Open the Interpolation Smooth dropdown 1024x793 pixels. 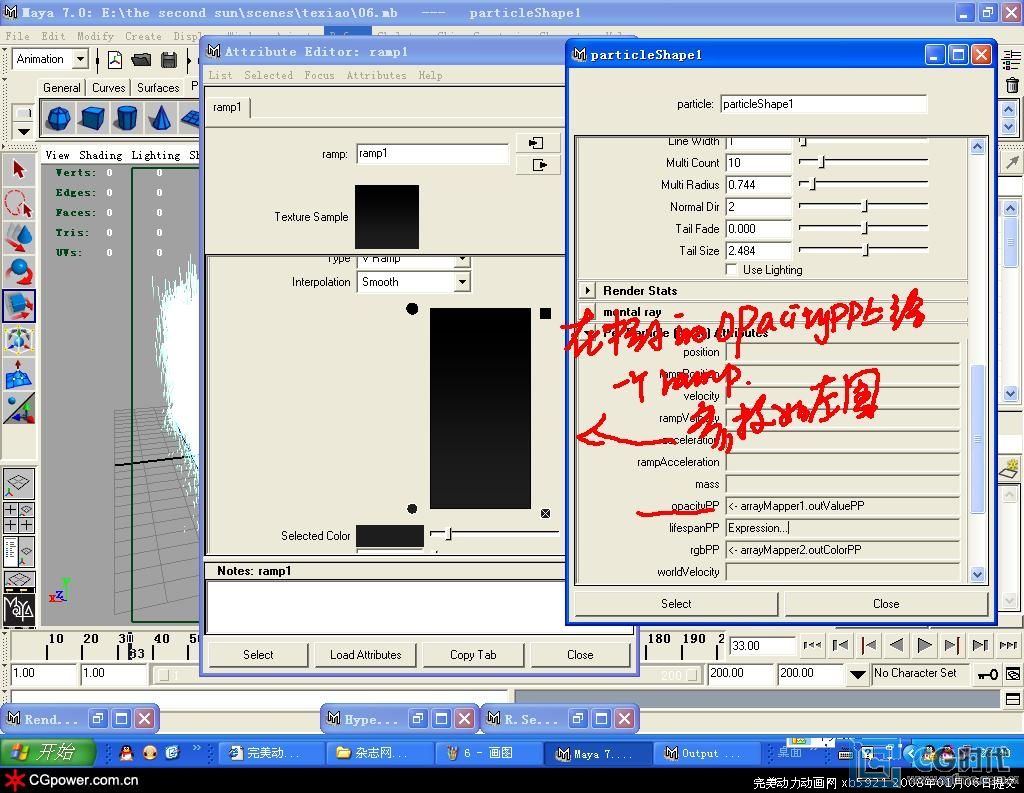click(x=462, y=282)
